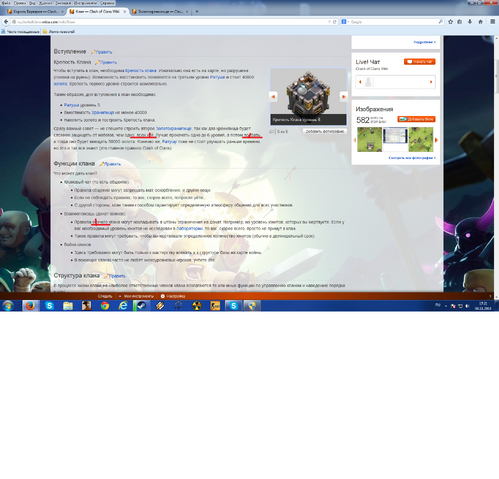The width and height of the screenshot is (499, 479).
Task: Go to the Firefox home page icon
Action: point(480,22)
